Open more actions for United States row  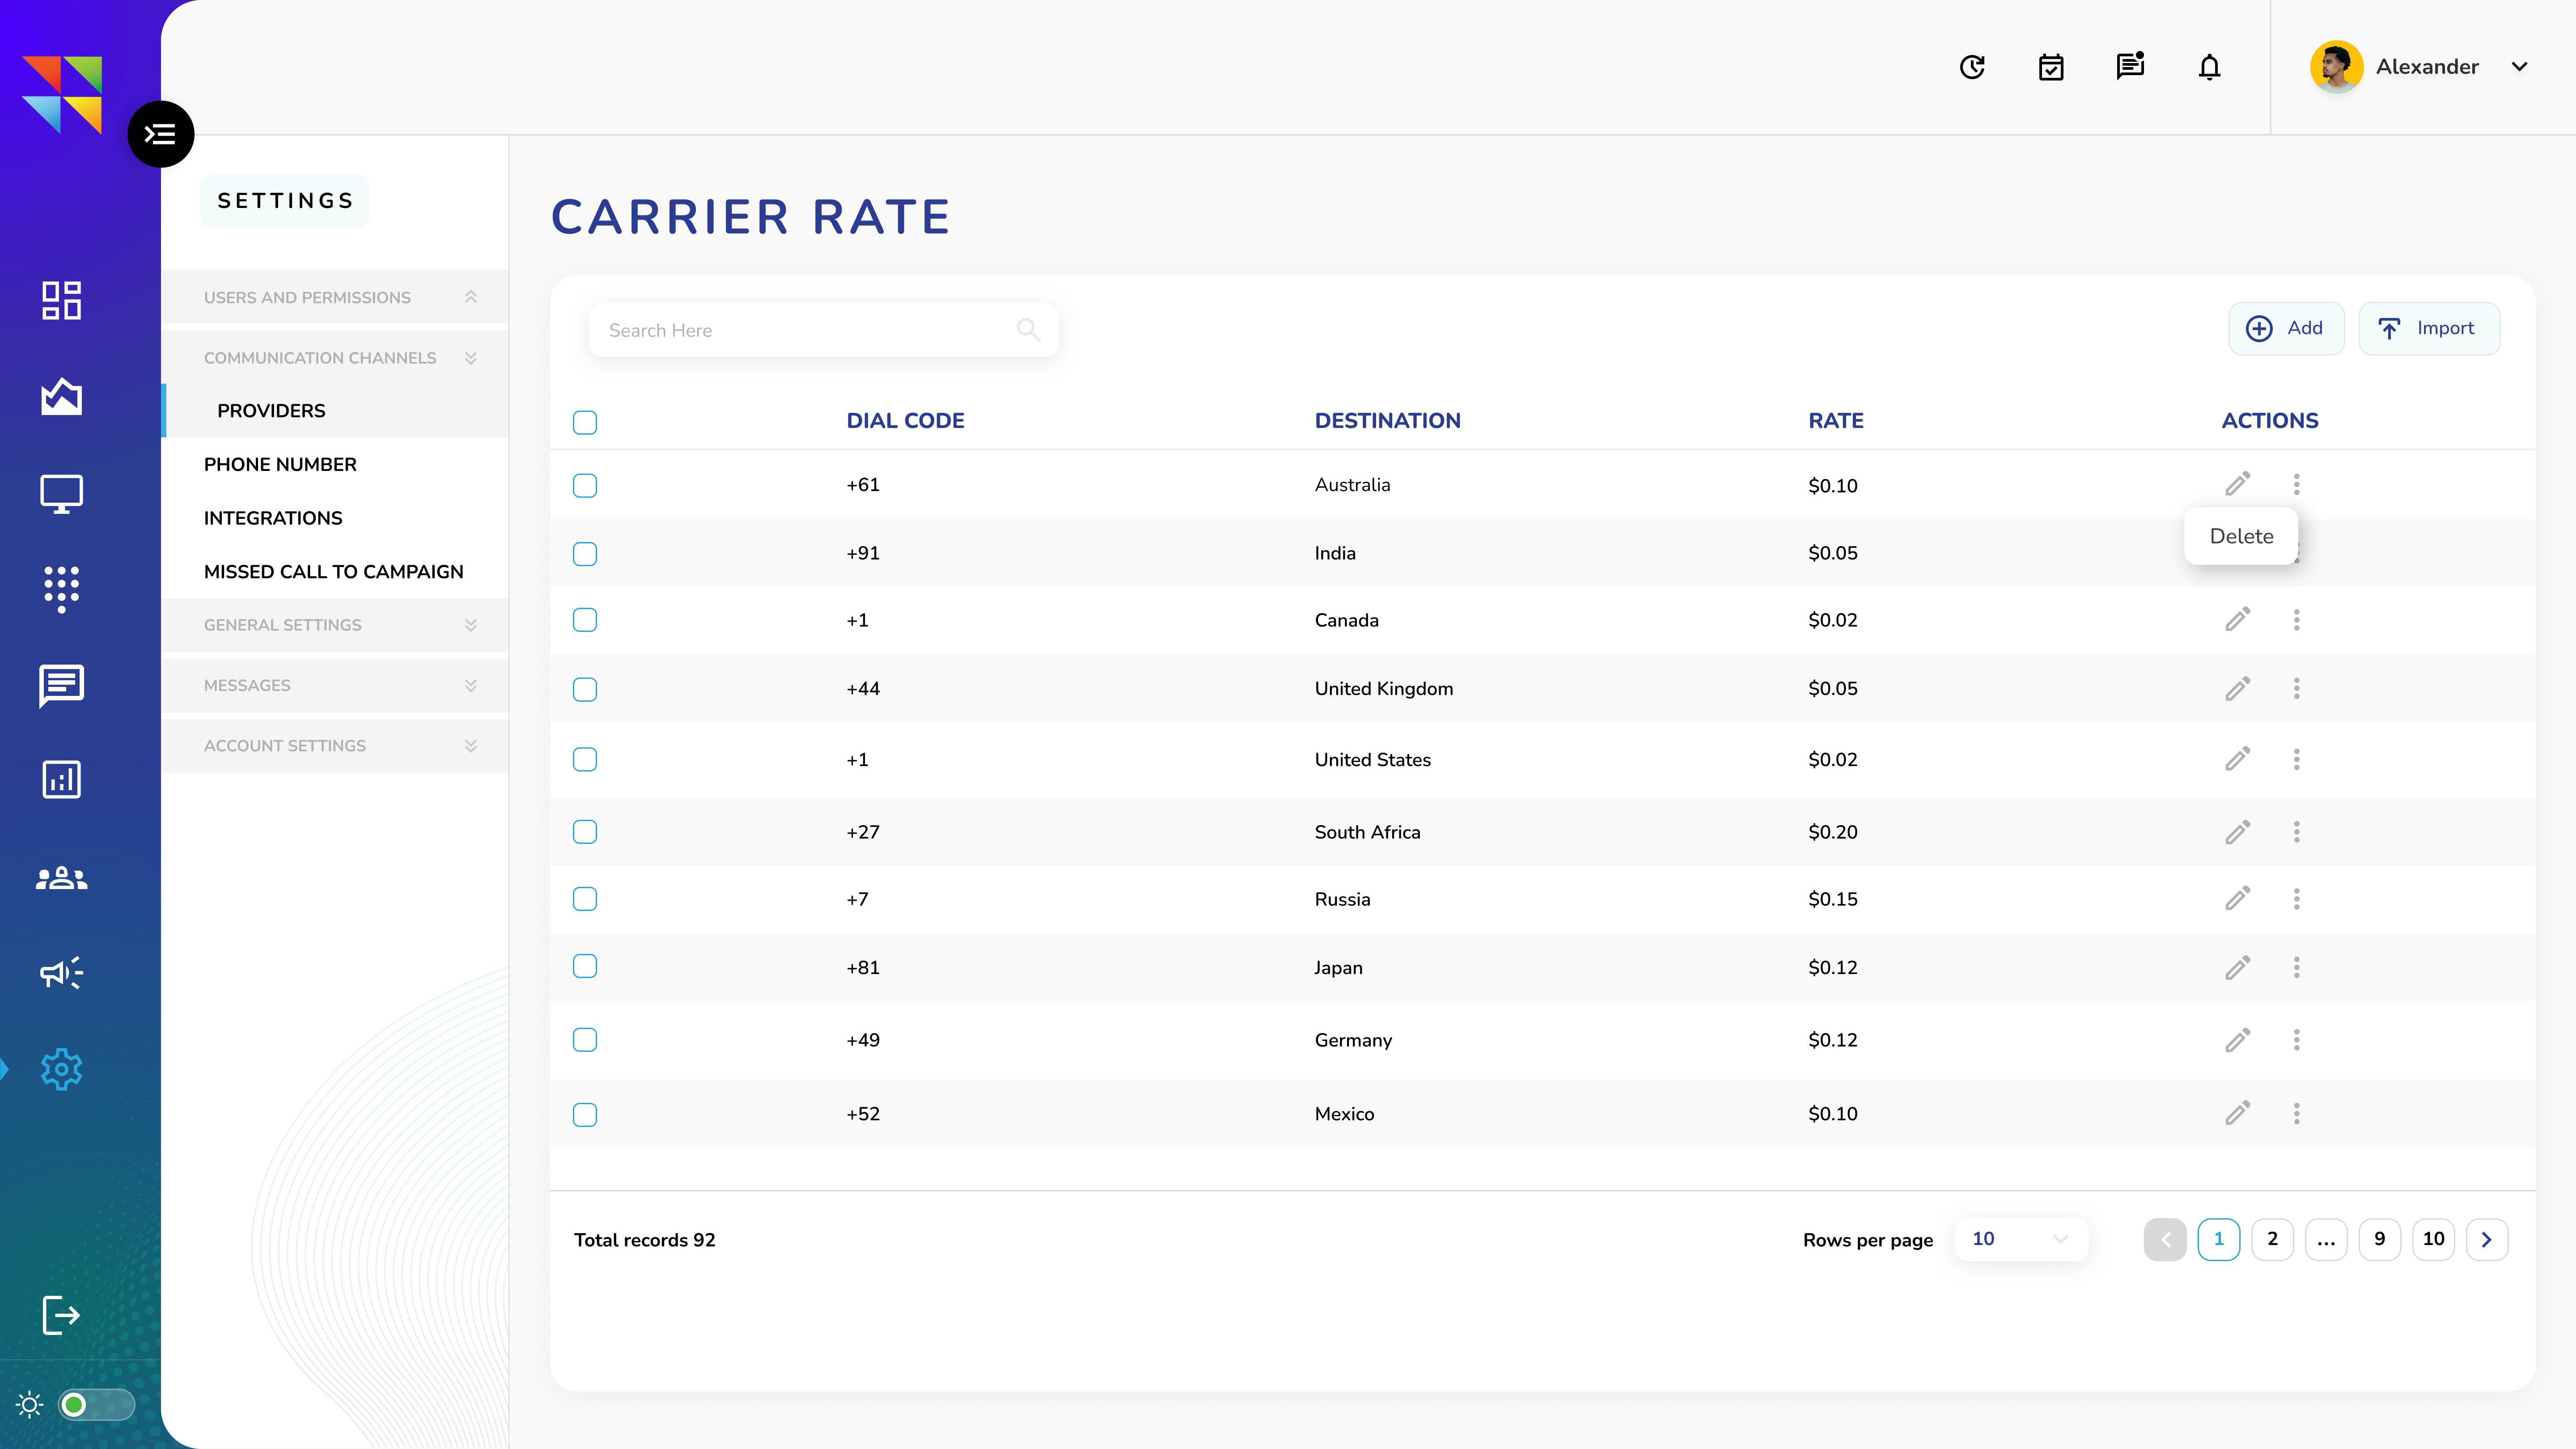(x=2297, y=759)
